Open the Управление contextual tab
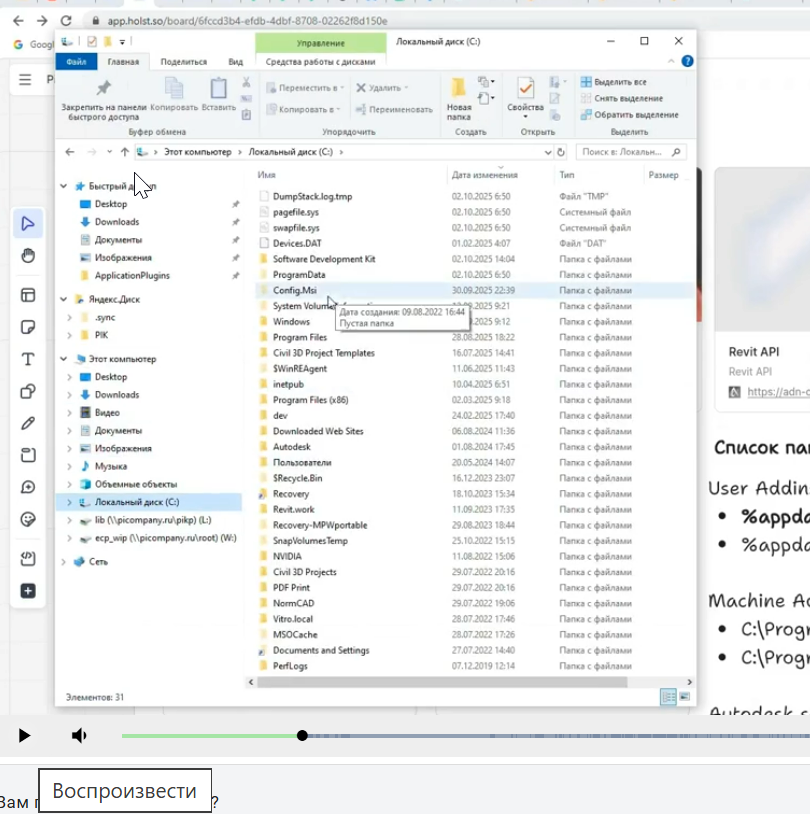The image size is (810, 814). 321,43
